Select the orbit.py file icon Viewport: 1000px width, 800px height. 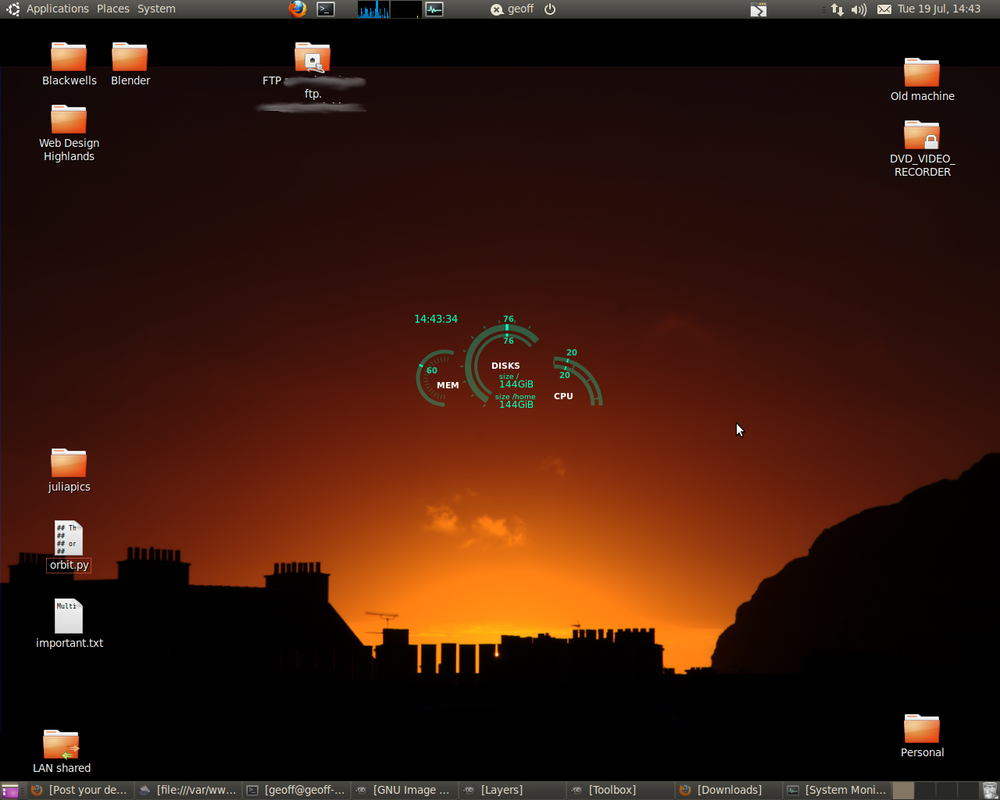(x=68, y=546)
